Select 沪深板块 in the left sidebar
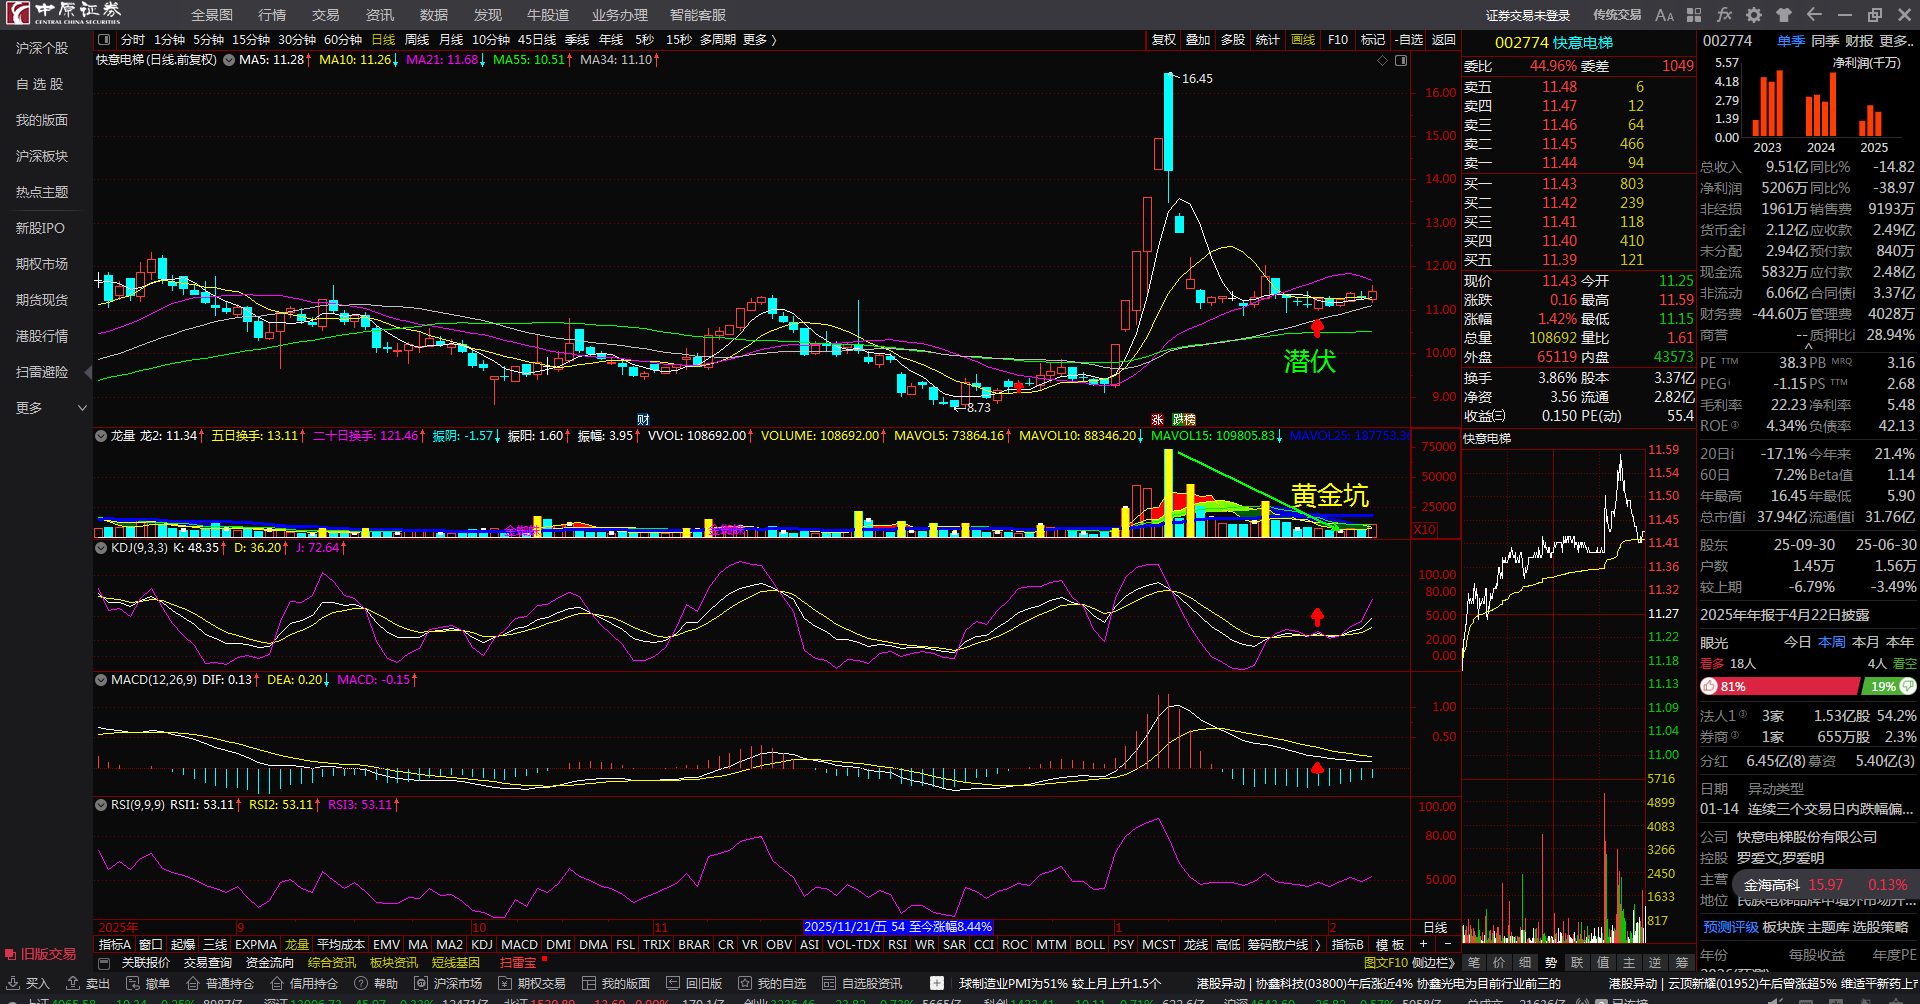 [42, 156]
